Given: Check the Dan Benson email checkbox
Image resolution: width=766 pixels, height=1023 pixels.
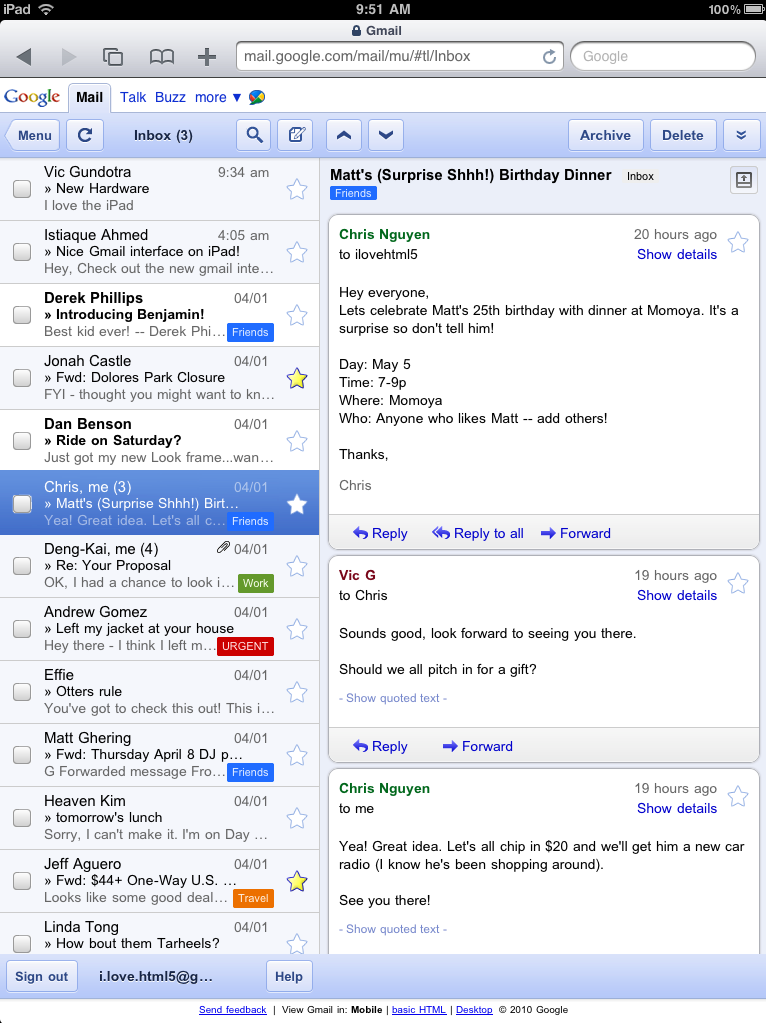Looking at the screenshot, I should pyautogui.click(x=22, y=441).
